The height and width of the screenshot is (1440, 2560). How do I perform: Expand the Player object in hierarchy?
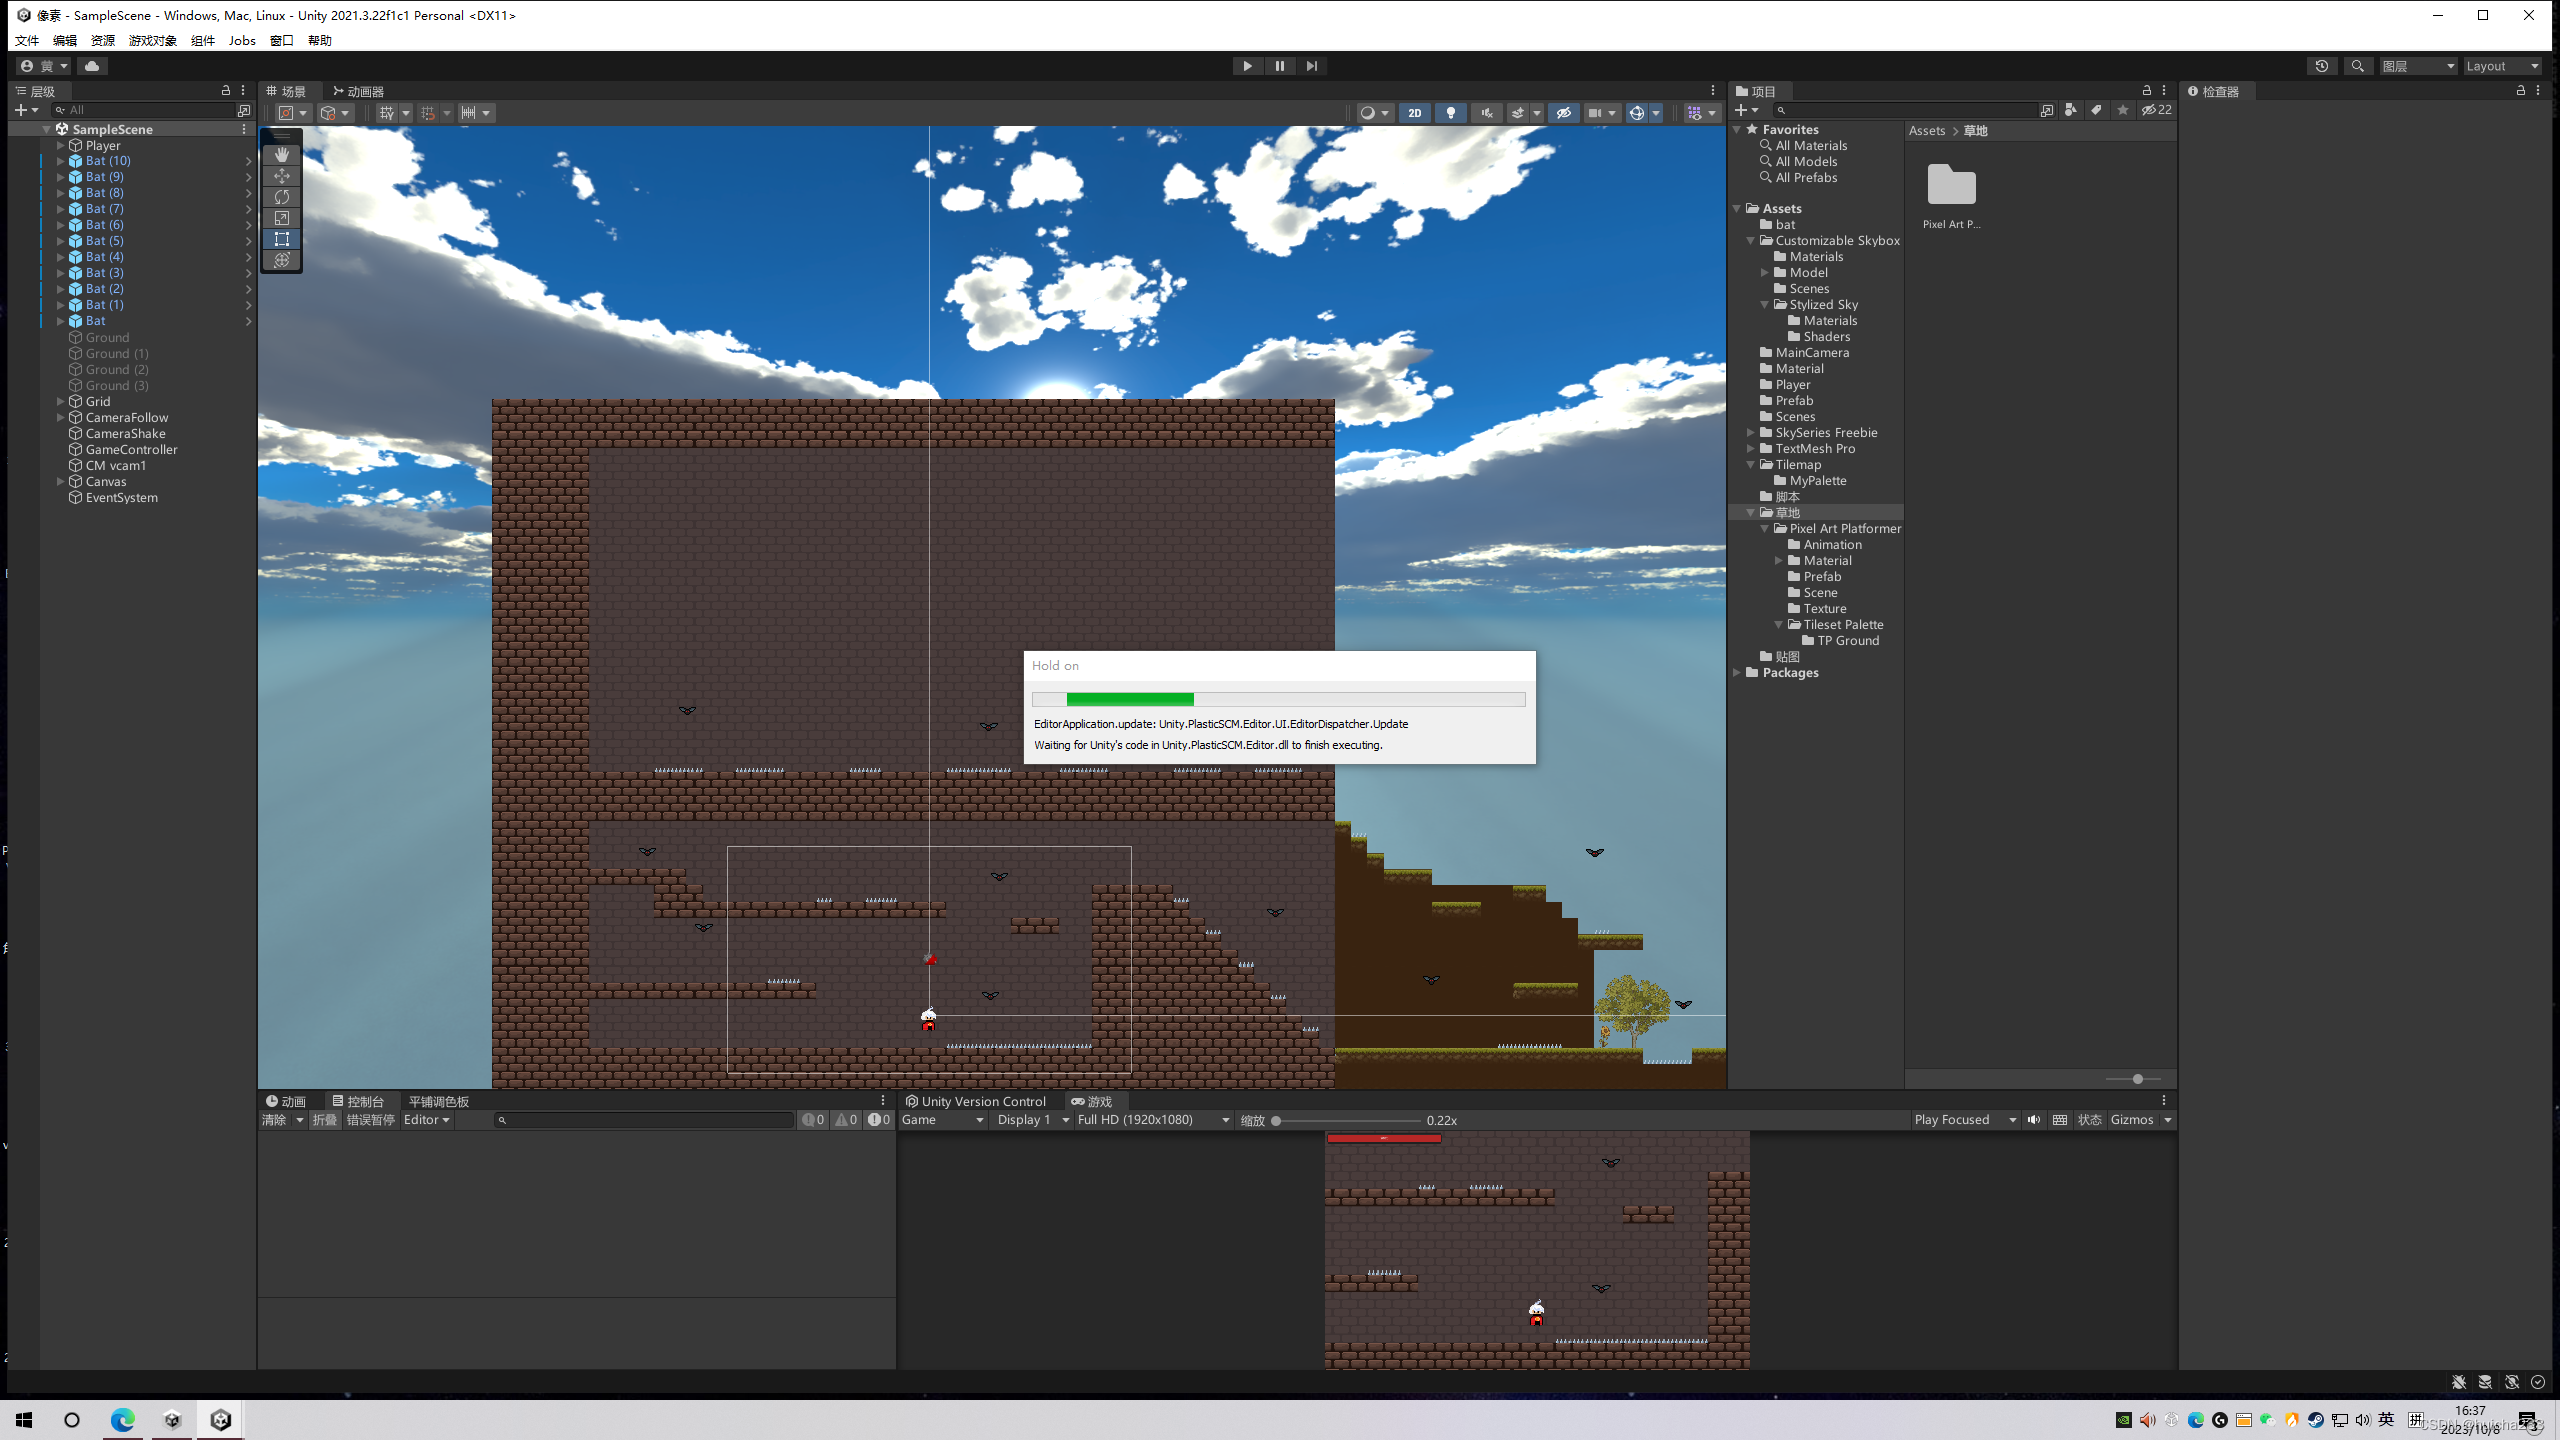(x=61, y=145)
